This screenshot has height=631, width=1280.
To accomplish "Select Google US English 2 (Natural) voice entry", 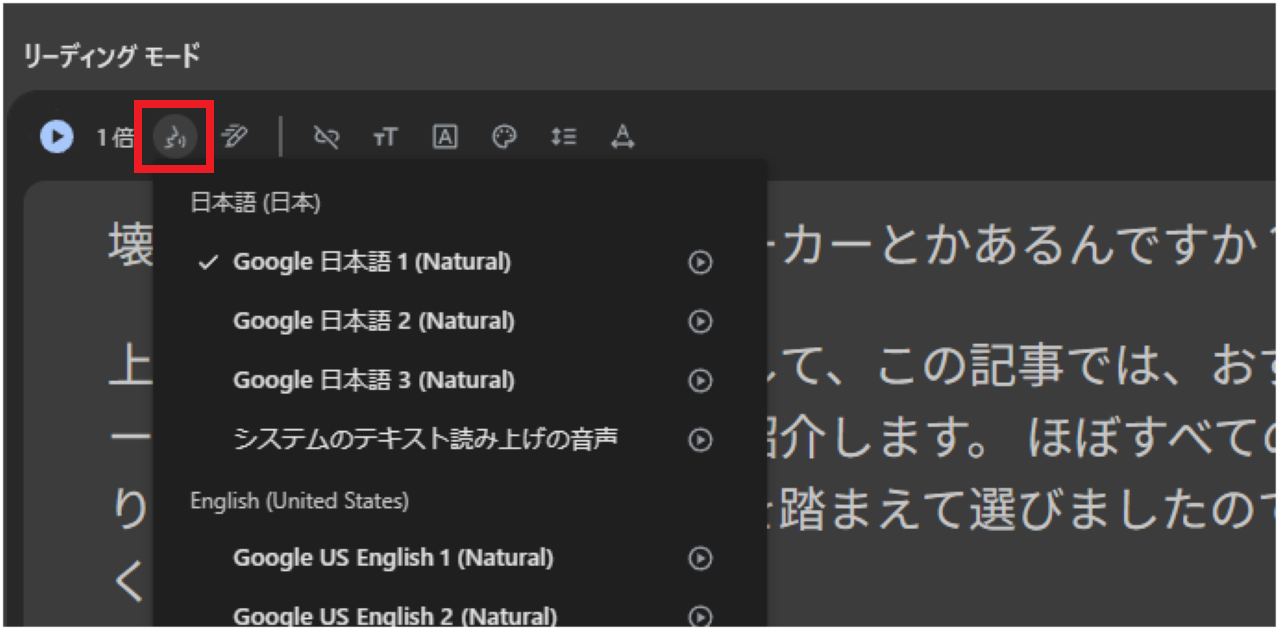I will click(x=393, y=615).
